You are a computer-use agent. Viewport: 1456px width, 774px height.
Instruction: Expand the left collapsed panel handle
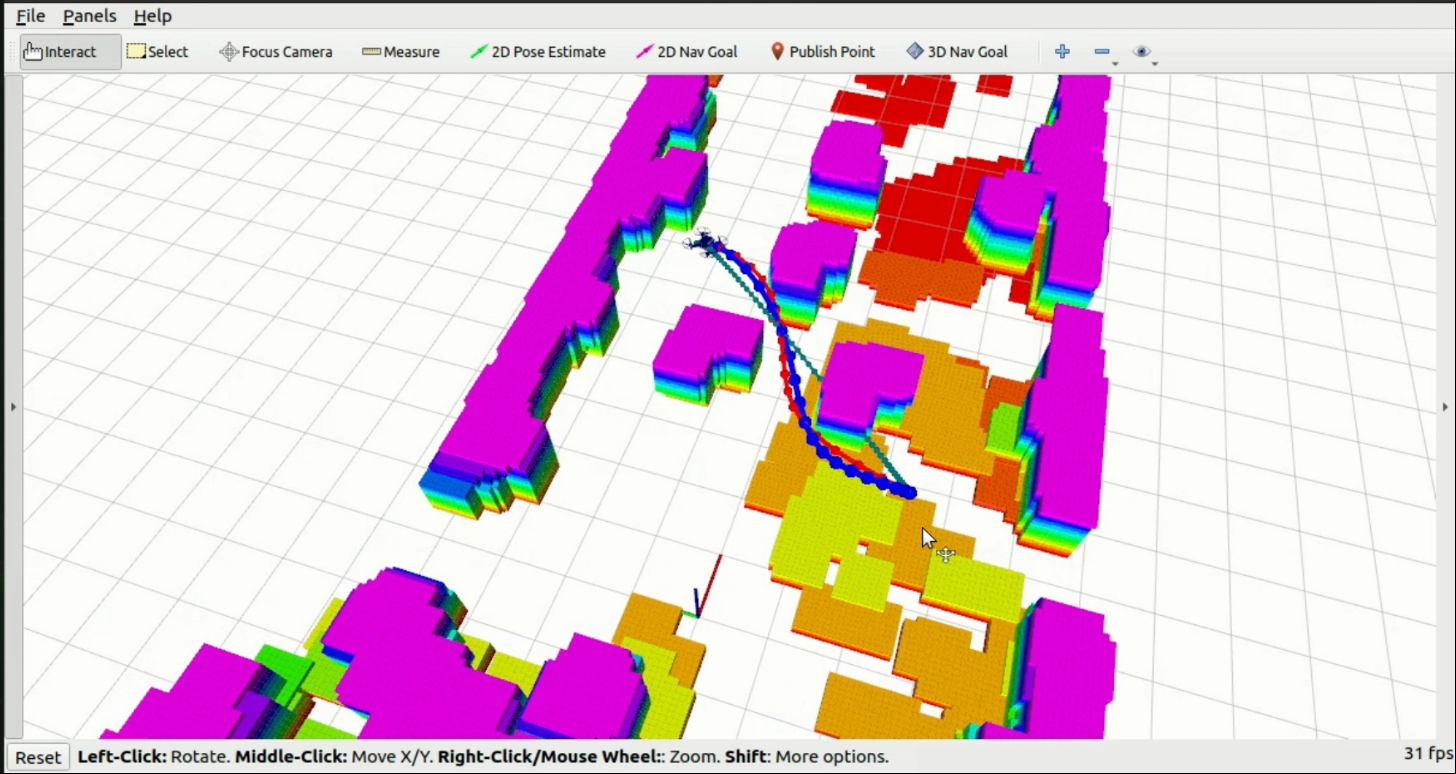(x=13, y=407)
